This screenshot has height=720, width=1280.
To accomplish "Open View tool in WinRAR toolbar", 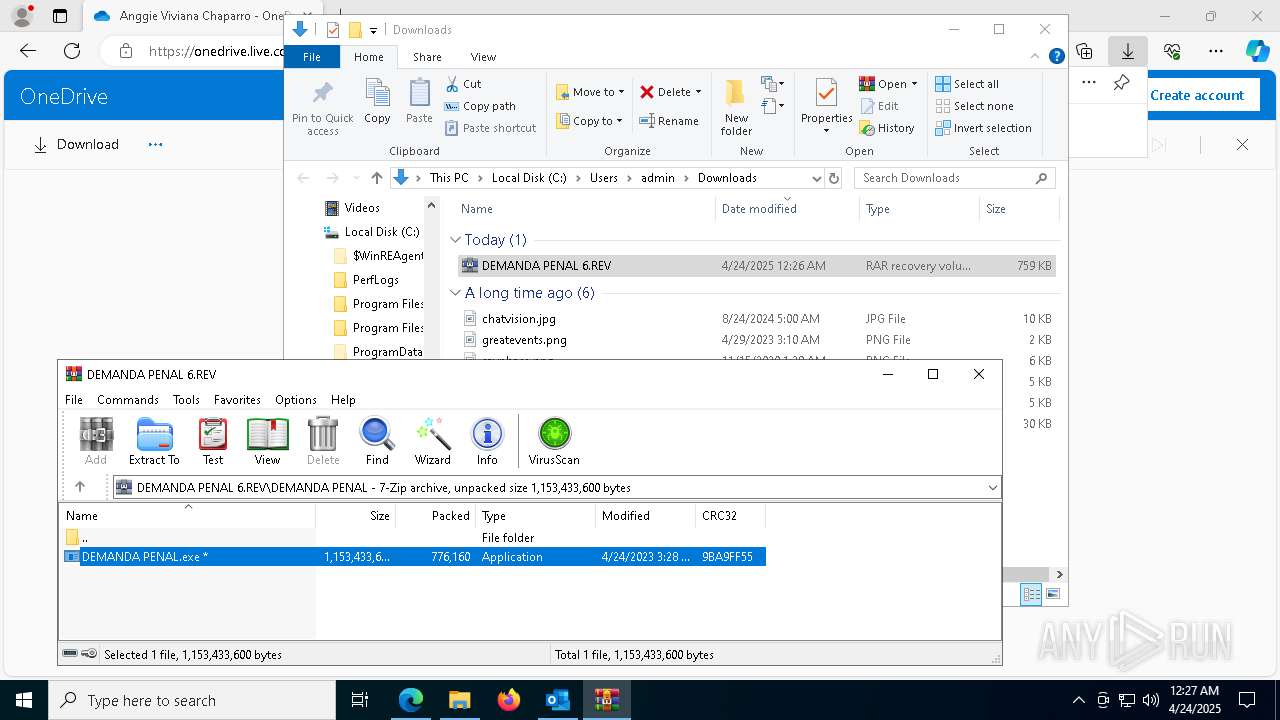I will click(267, 441).
